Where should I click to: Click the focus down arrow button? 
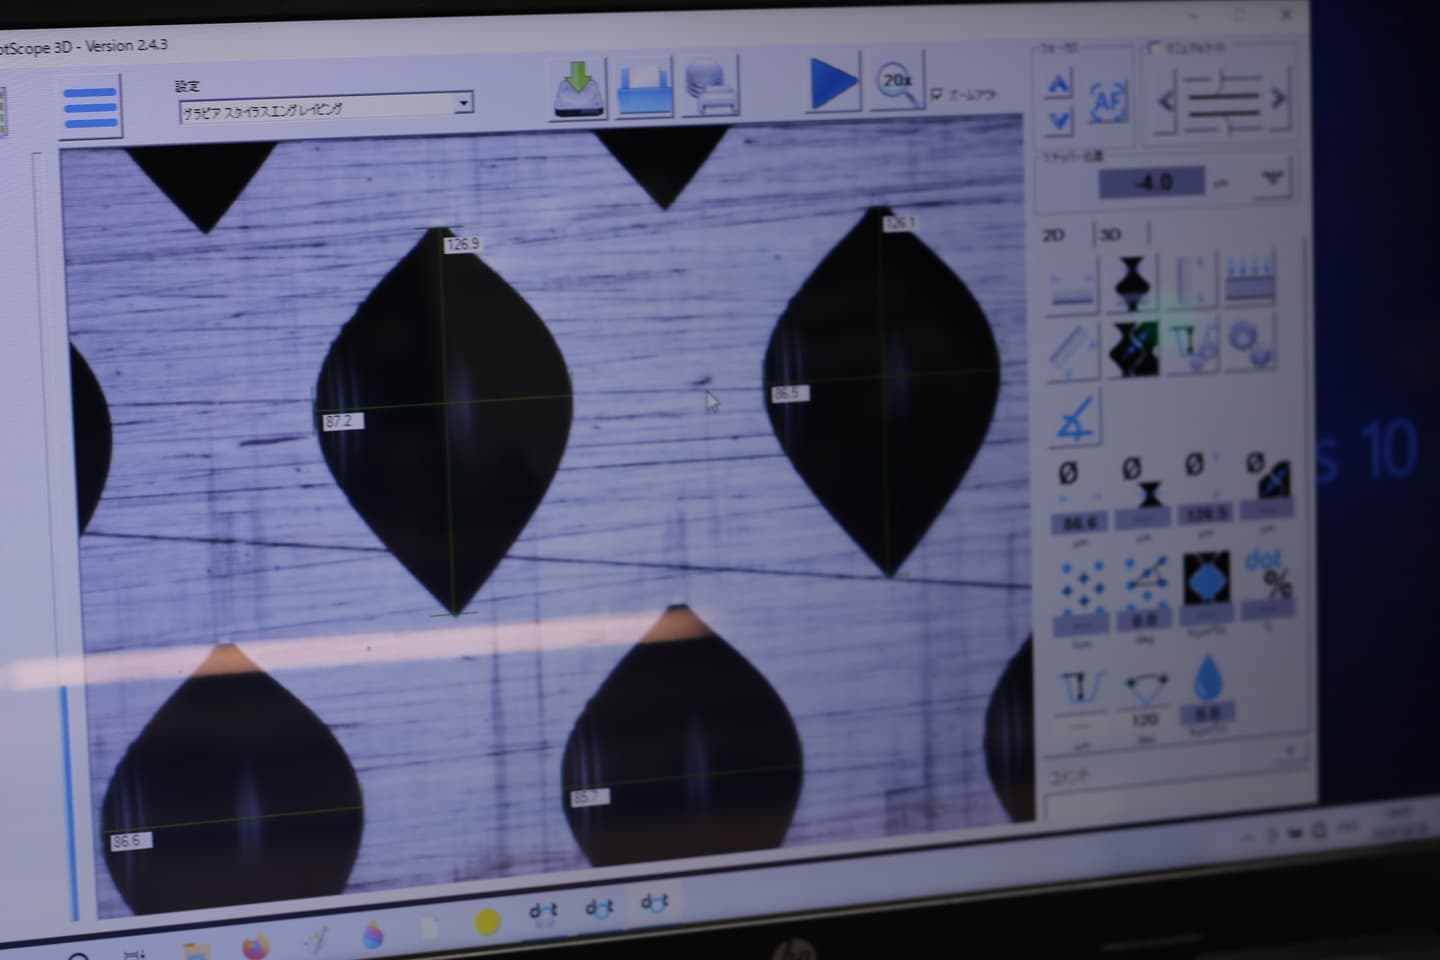tap(1059, 121)
